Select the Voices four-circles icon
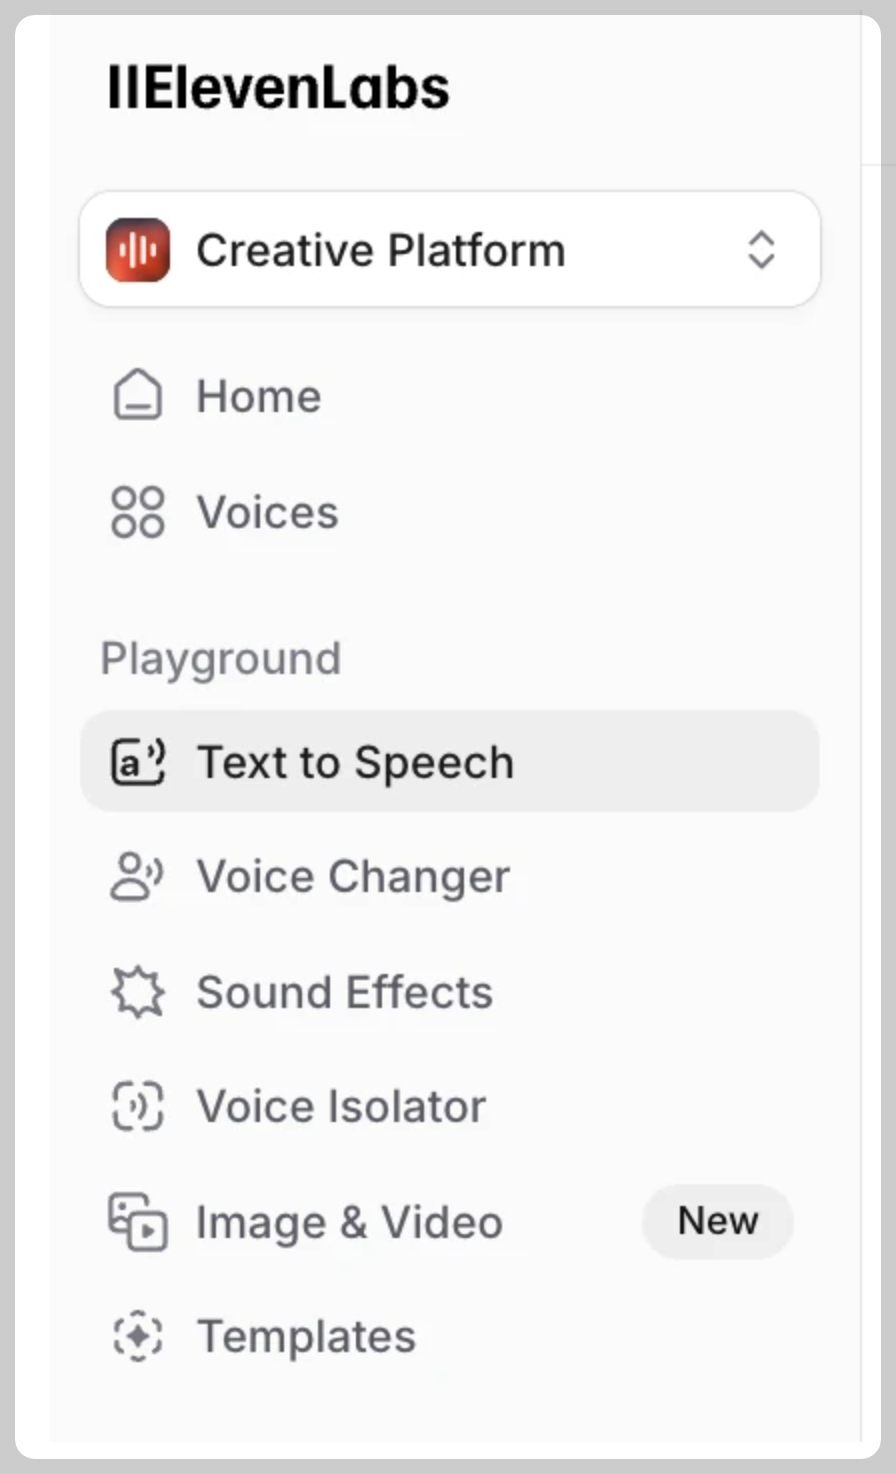The image size is (896, 1474). pos(137,512)
